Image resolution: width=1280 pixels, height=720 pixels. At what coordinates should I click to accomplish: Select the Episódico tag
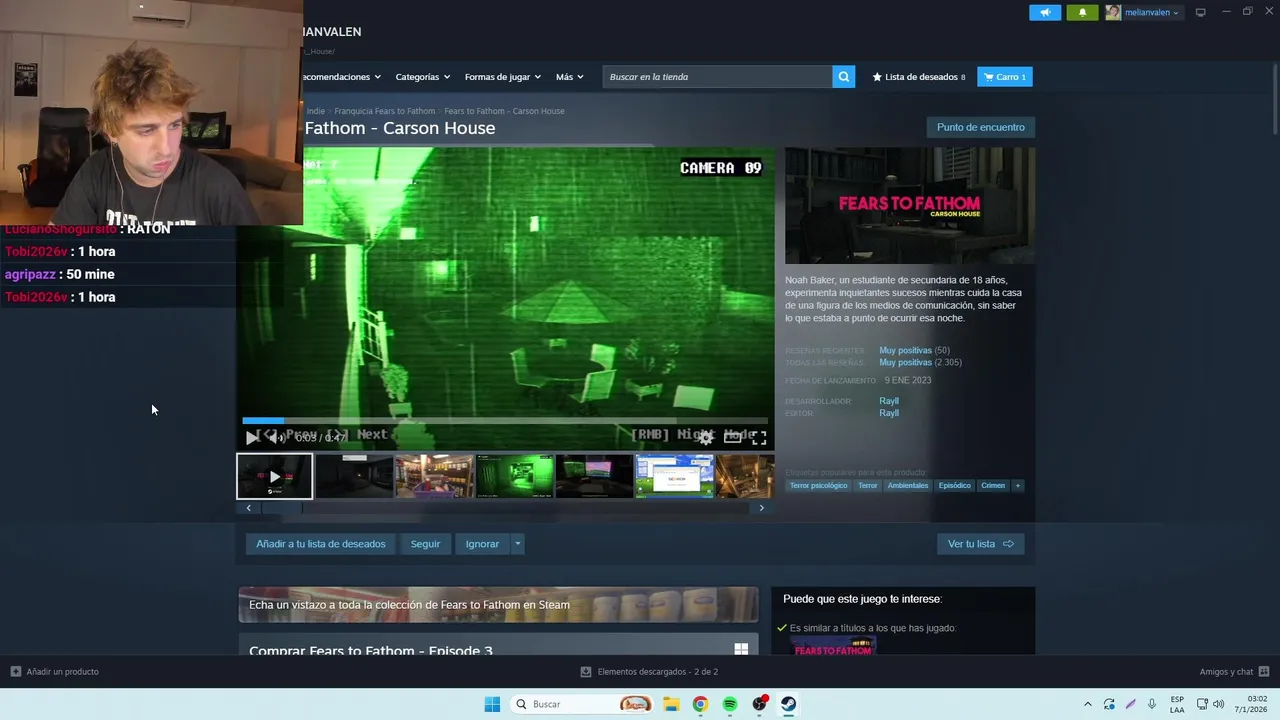click(x=954, y=486)
